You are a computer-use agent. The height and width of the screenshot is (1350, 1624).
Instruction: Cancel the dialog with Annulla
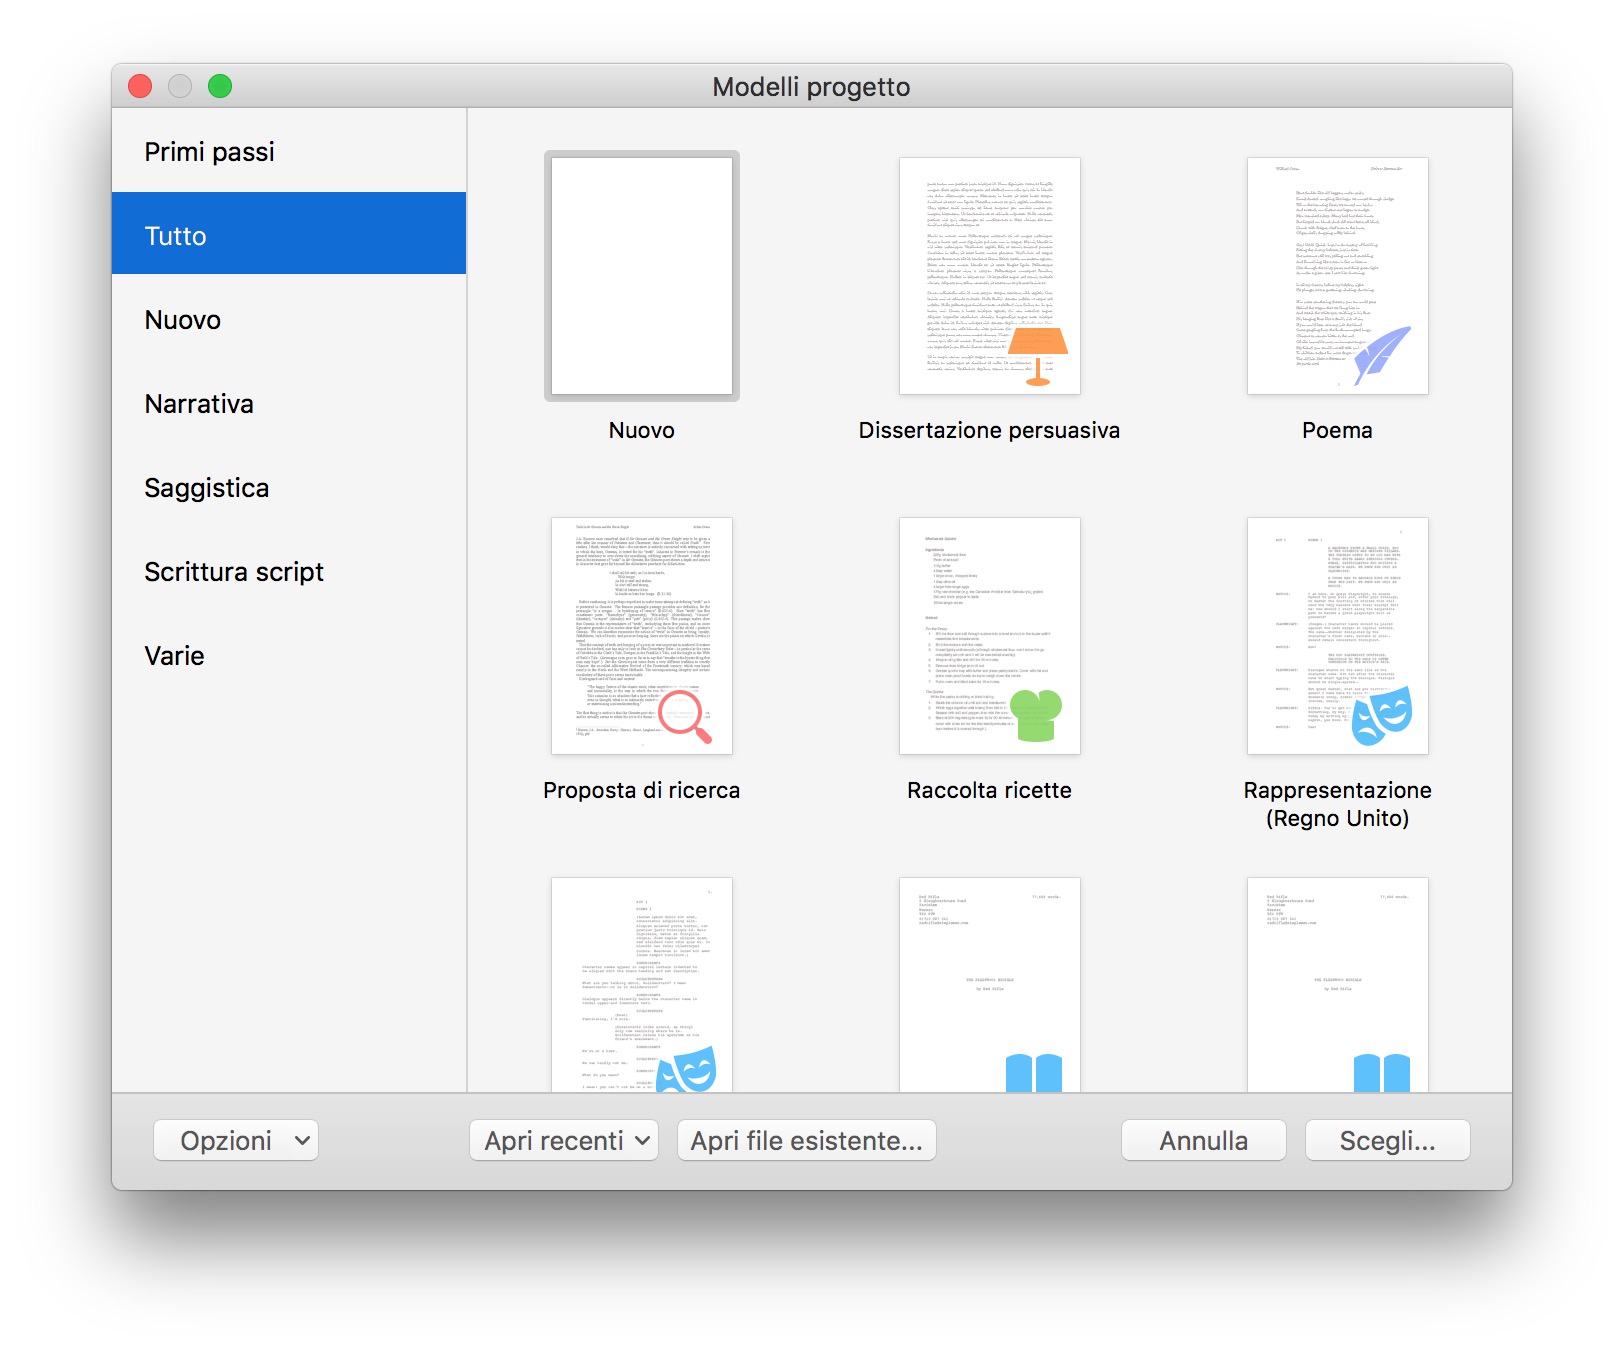tap(1204, 1140)
